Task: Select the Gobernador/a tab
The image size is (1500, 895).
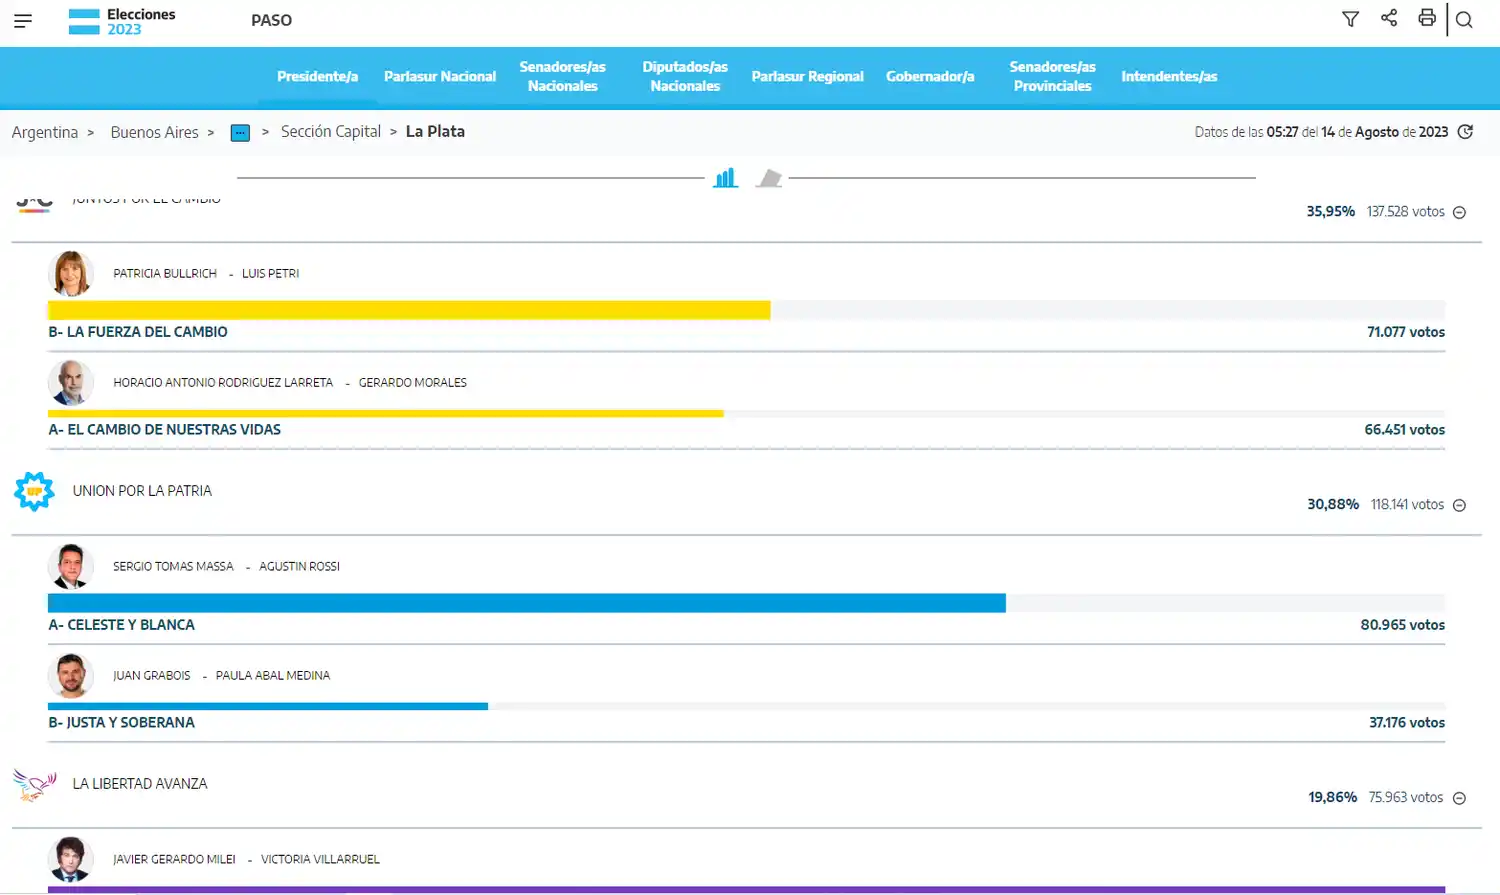Action: tap(930, 76)
